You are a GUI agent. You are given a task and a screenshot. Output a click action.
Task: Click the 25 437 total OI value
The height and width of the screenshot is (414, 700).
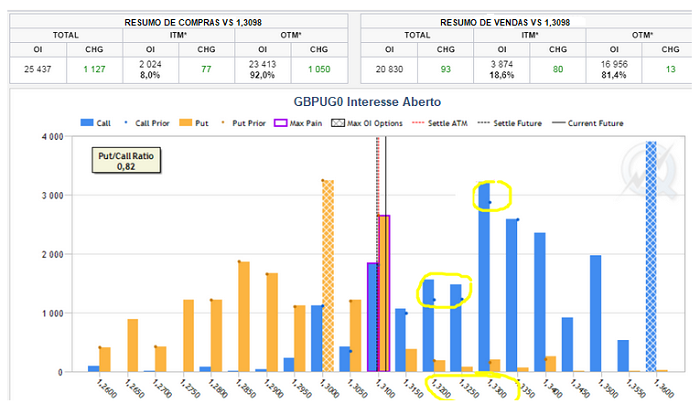pos(36,69)
